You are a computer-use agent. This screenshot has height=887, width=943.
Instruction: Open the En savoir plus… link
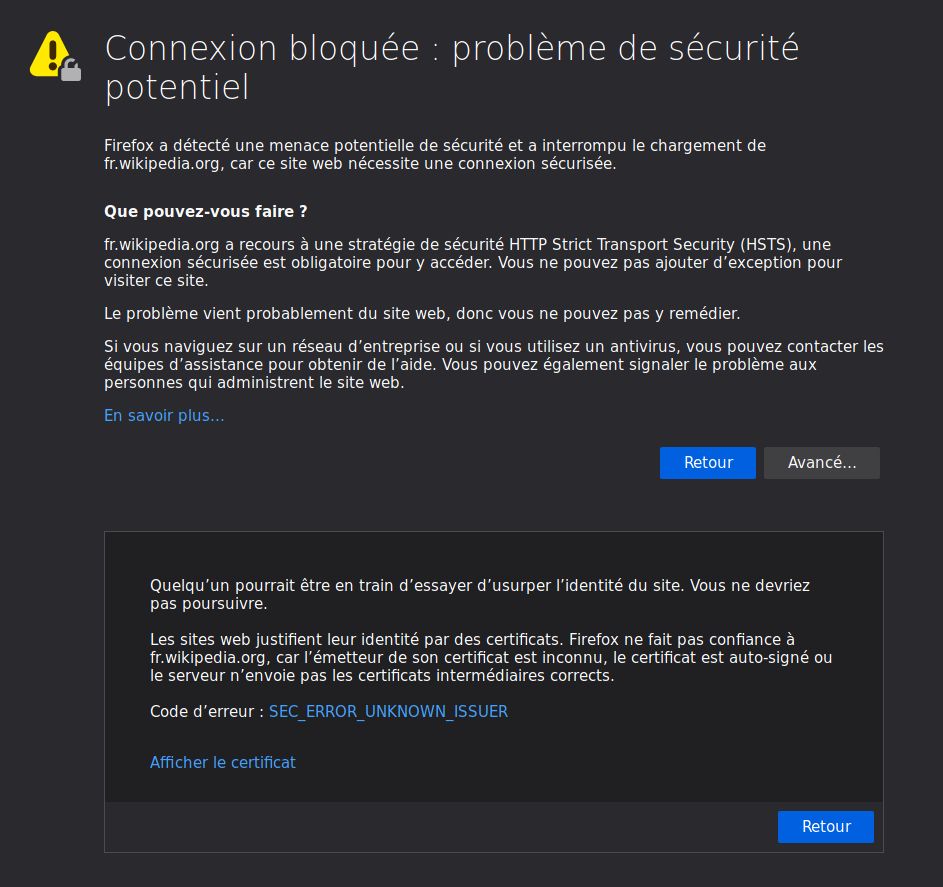164,416
